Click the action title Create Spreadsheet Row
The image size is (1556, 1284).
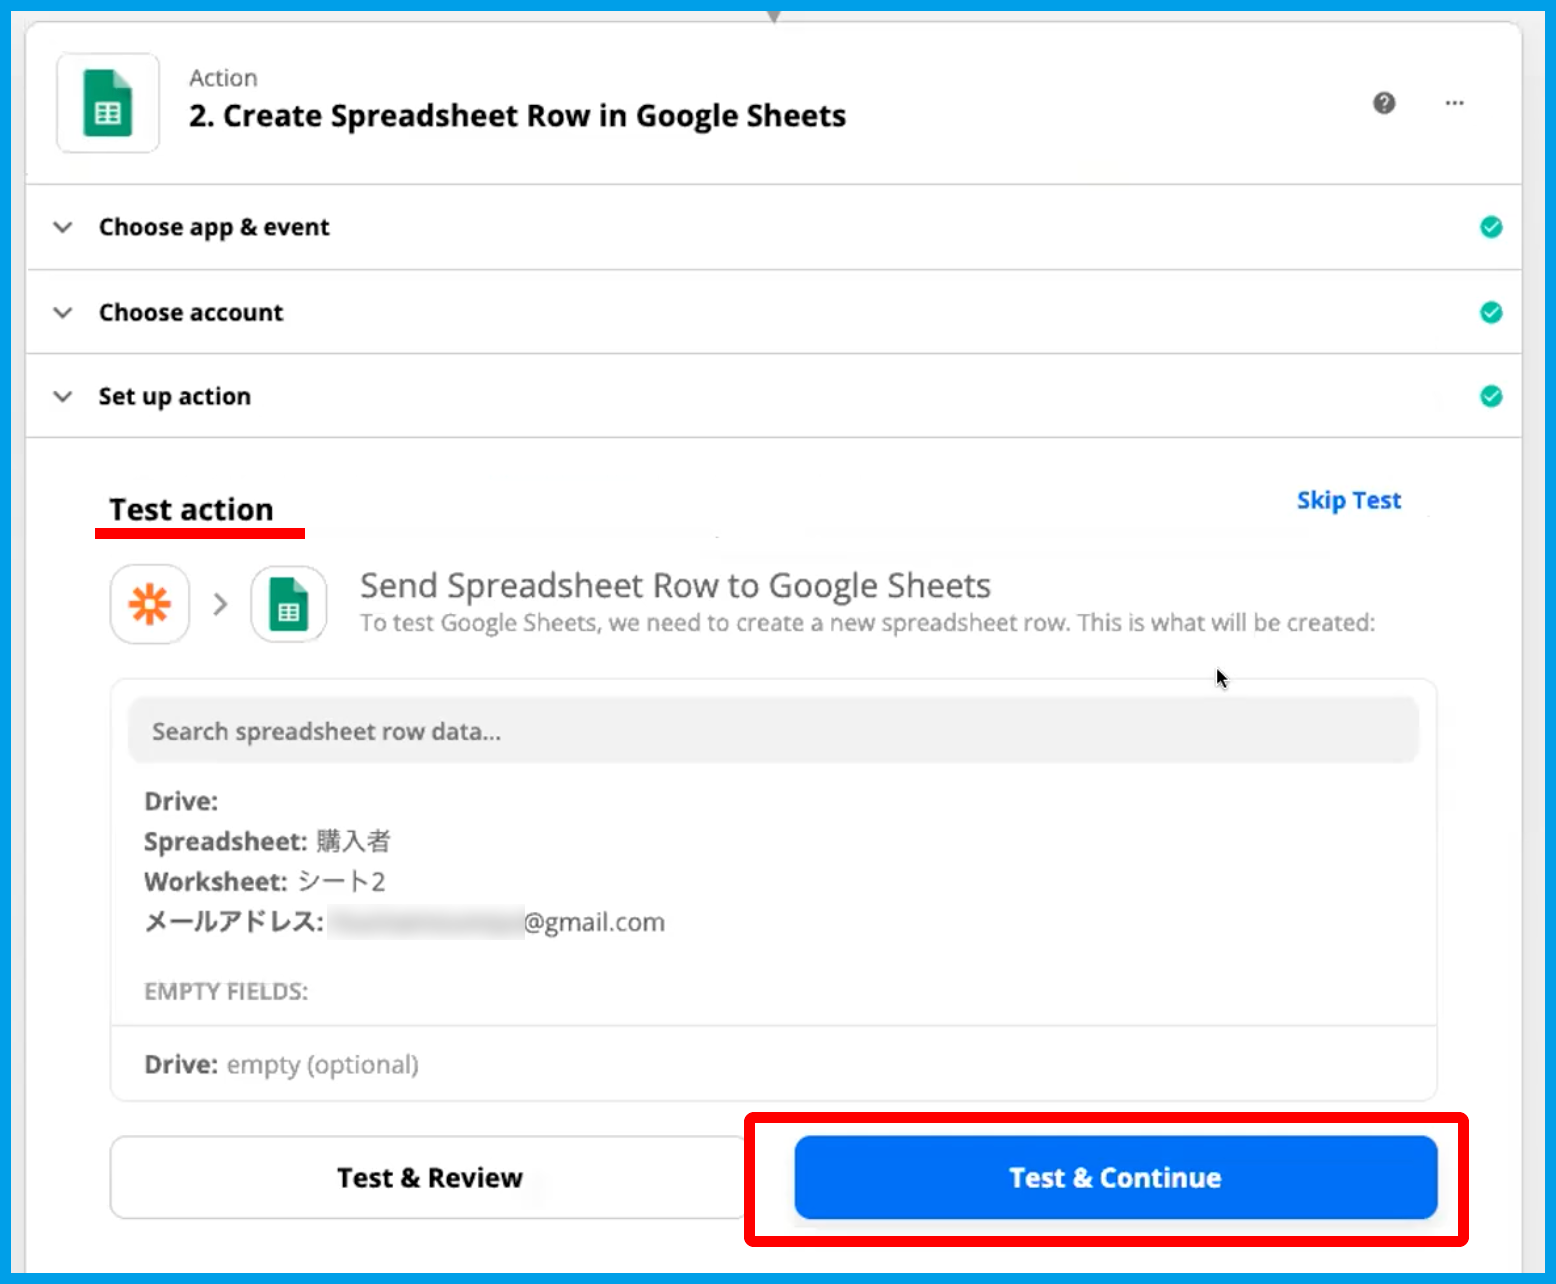[517, 116]
